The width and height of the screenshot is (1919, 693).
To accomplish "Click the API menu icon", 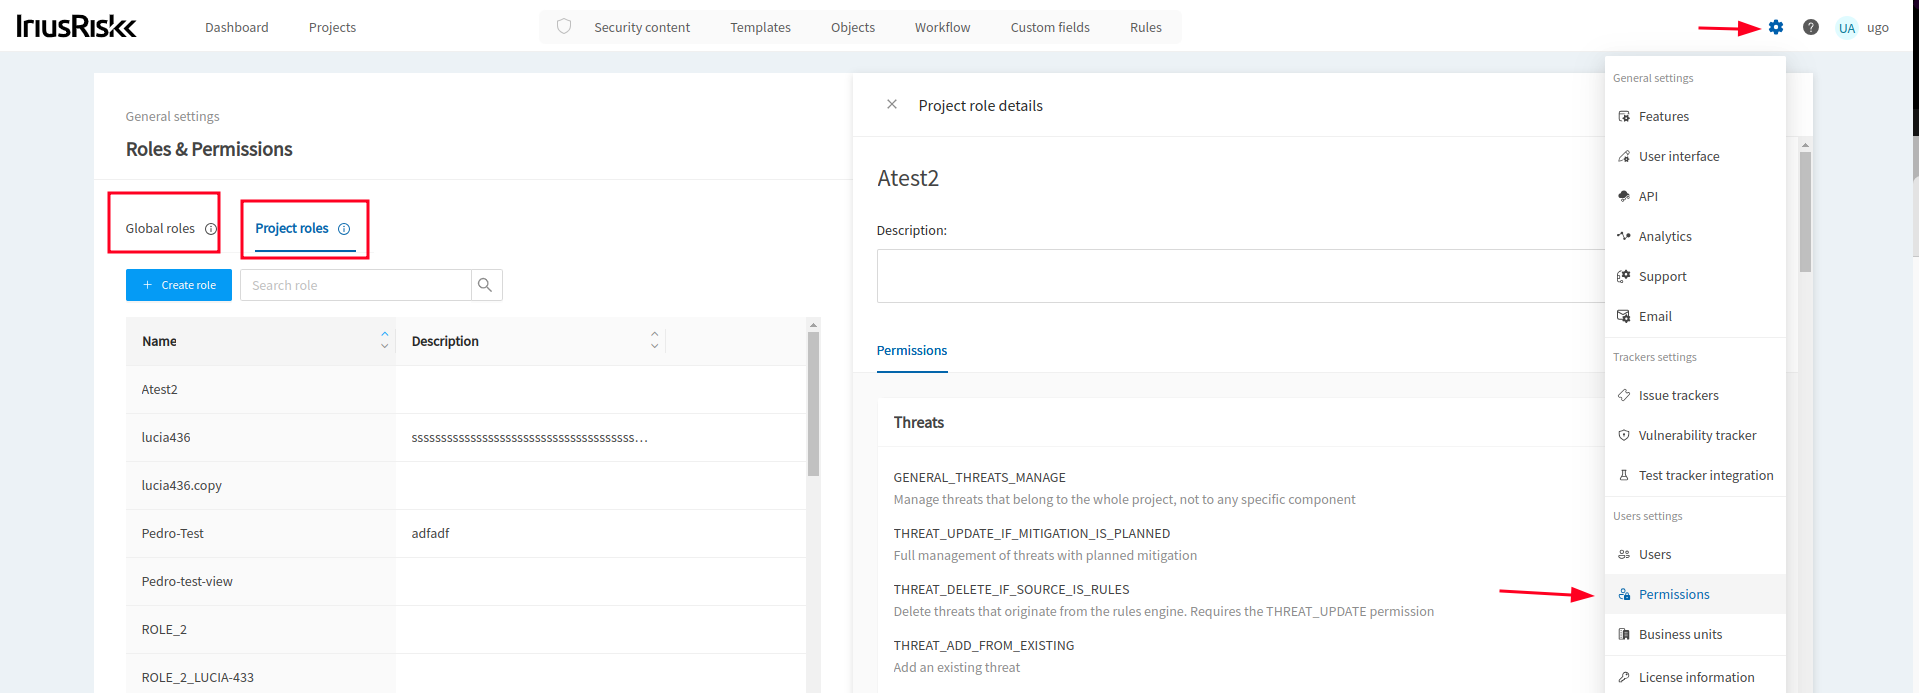I will (1624, 197).
